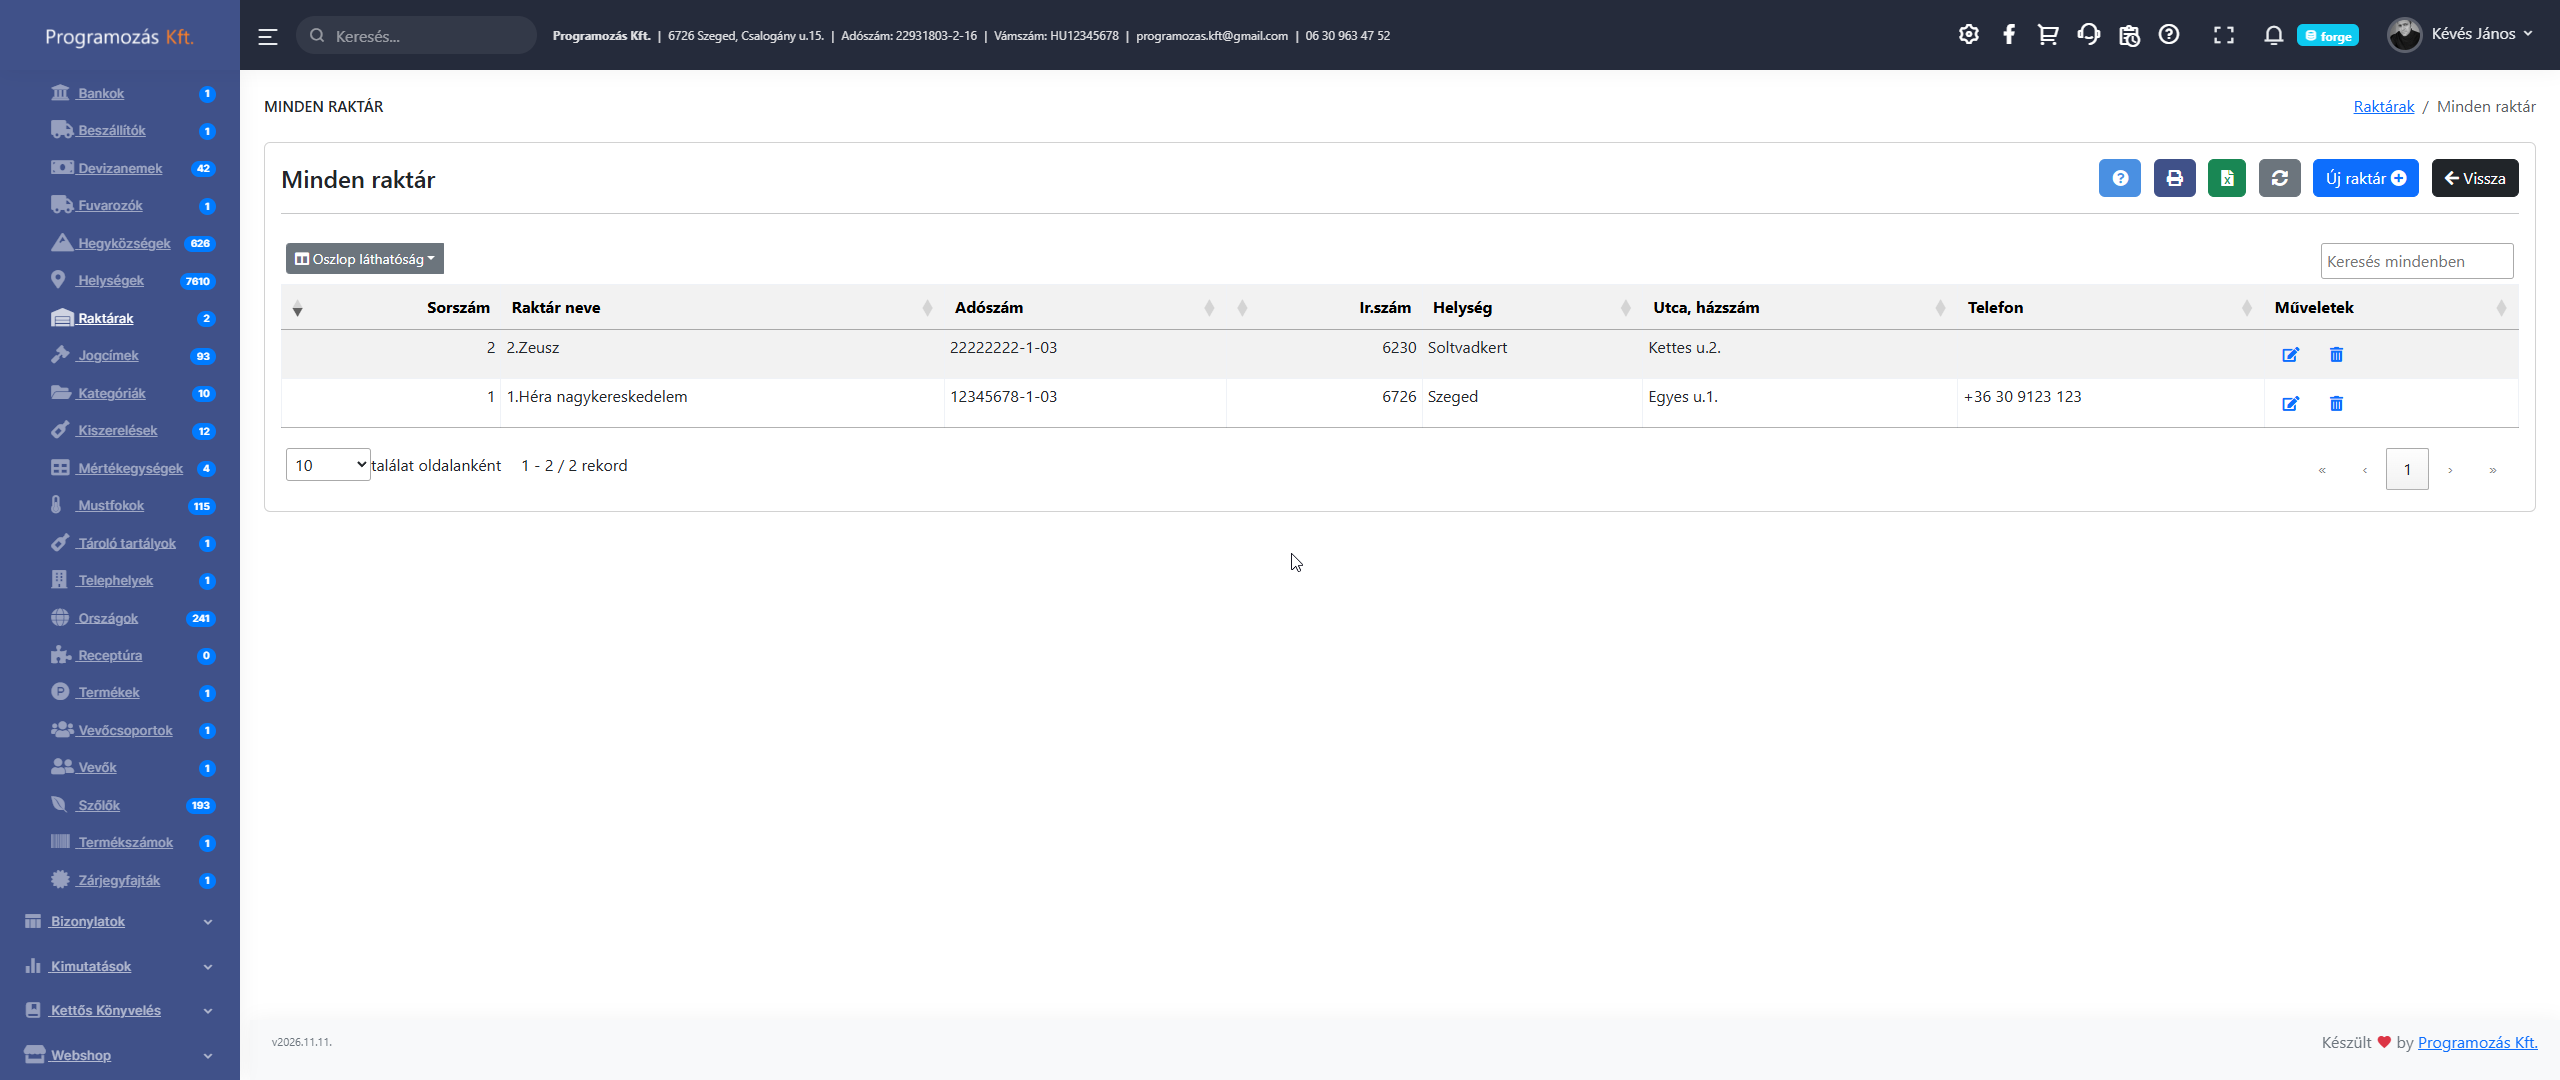Delete the 1.Héra nagykereskedelem warehouse
Image resolution: width=2560 pixels, height=1080 pixels.
click(2336, 404)
